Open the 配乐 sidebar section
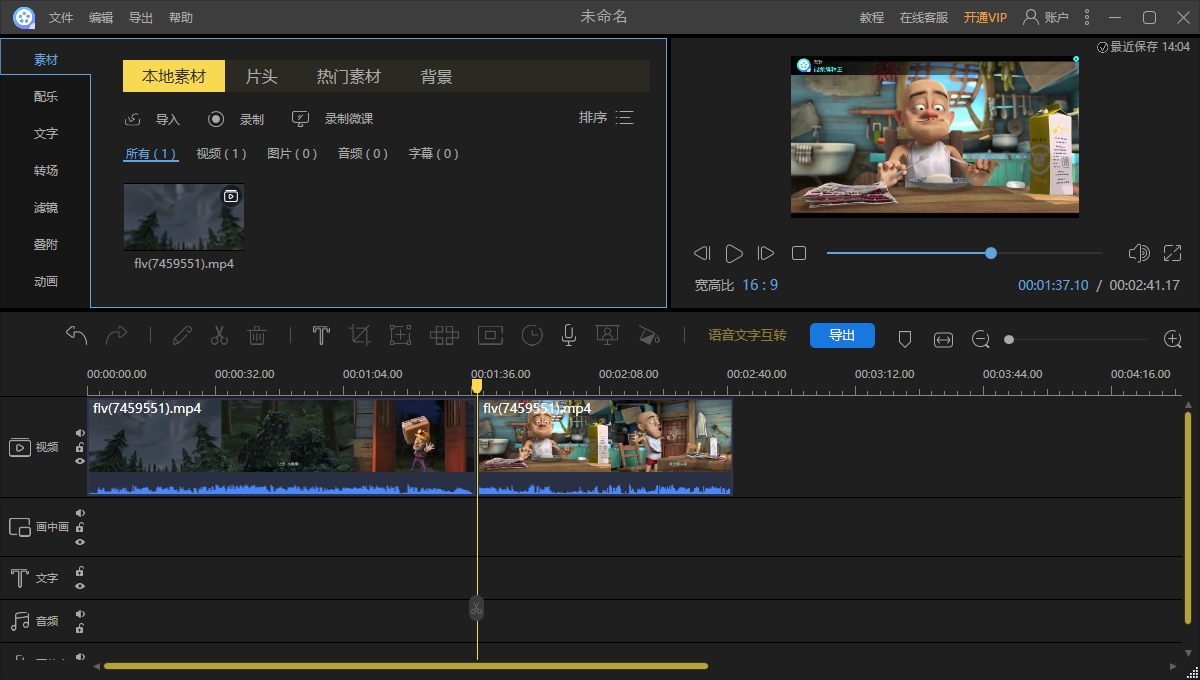 click(x=46, y=97)
